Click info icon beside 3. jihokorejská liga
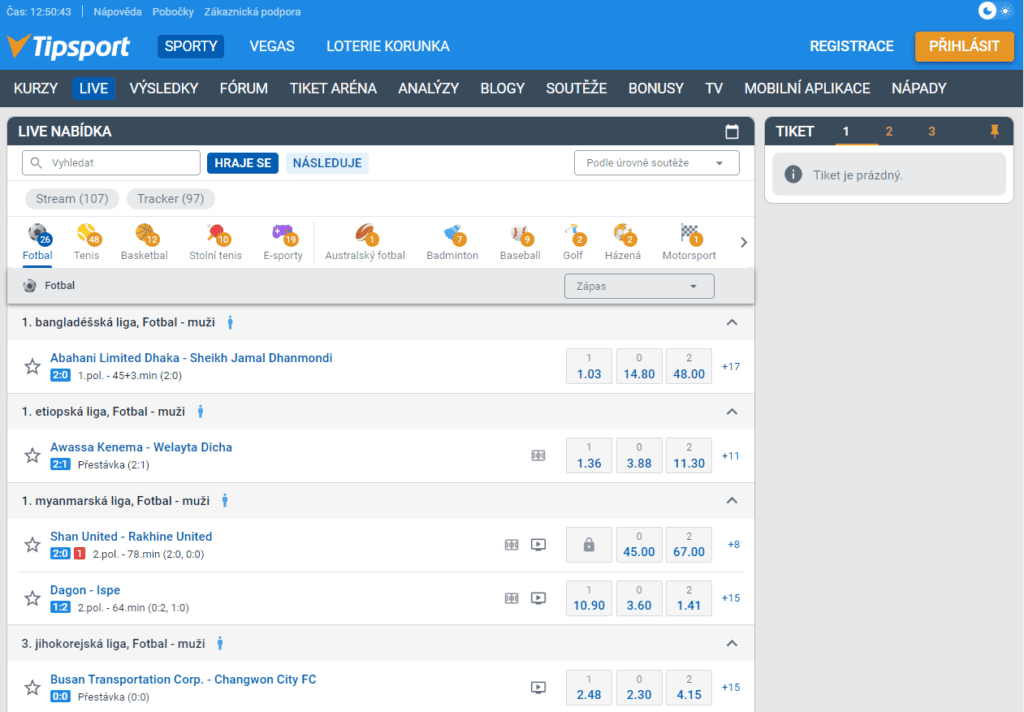This screenshot has width=1024, height=712. pyautogui.click(x=220, y=643)
